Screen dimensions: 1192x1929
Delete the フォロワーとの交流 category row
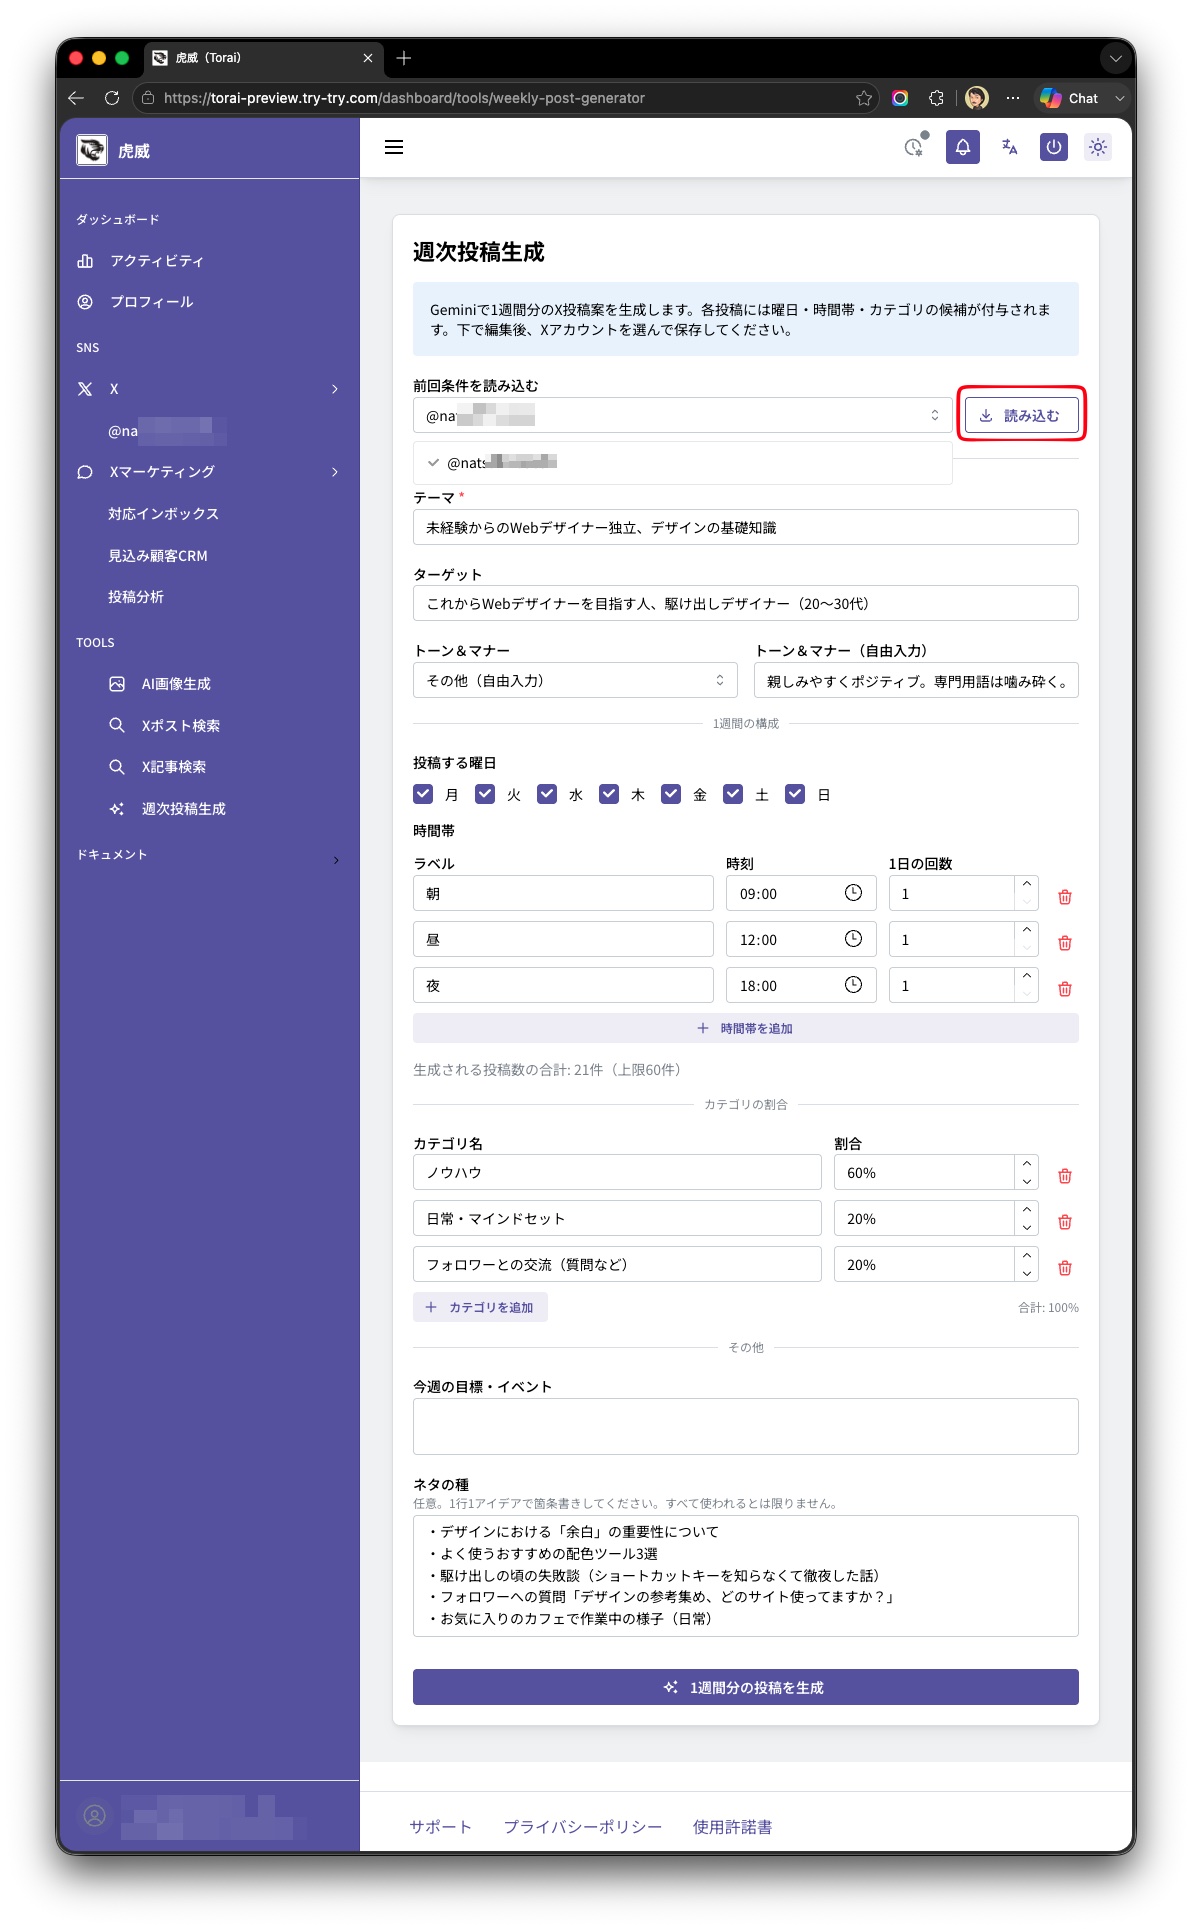1065,1268
